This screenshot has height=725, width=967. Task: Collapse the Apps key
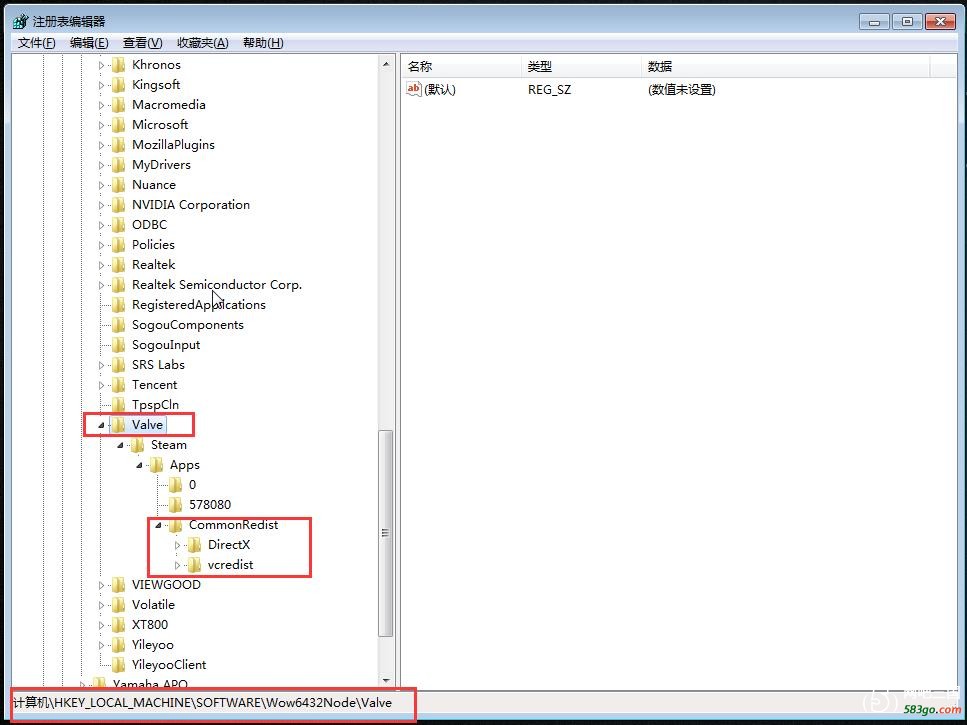pyautogui.click(x=139, y=465)
